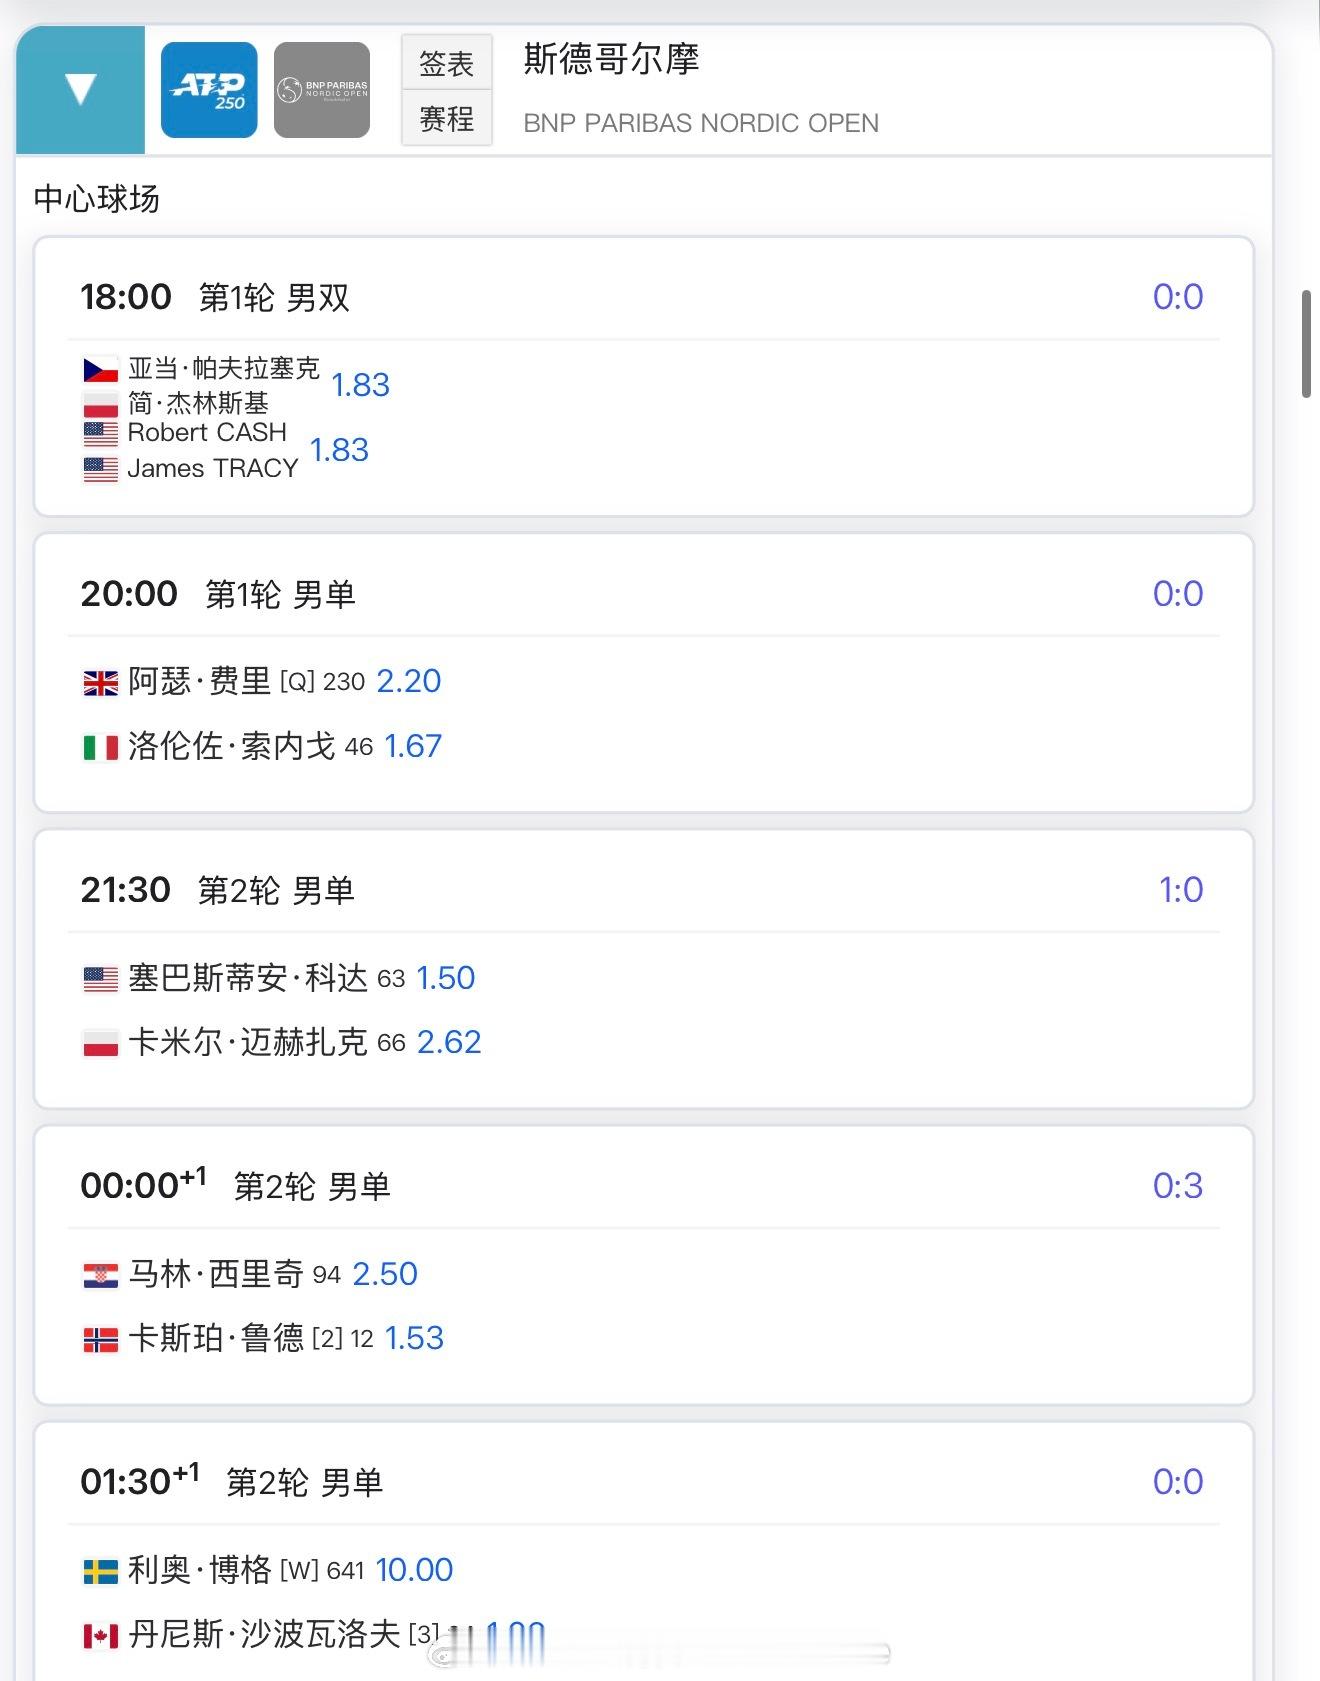The width and height of the screenshot is (1320, 1681).
Task: Select odds 2.20 for 阿瑟·费里
Action: (408, 681)
